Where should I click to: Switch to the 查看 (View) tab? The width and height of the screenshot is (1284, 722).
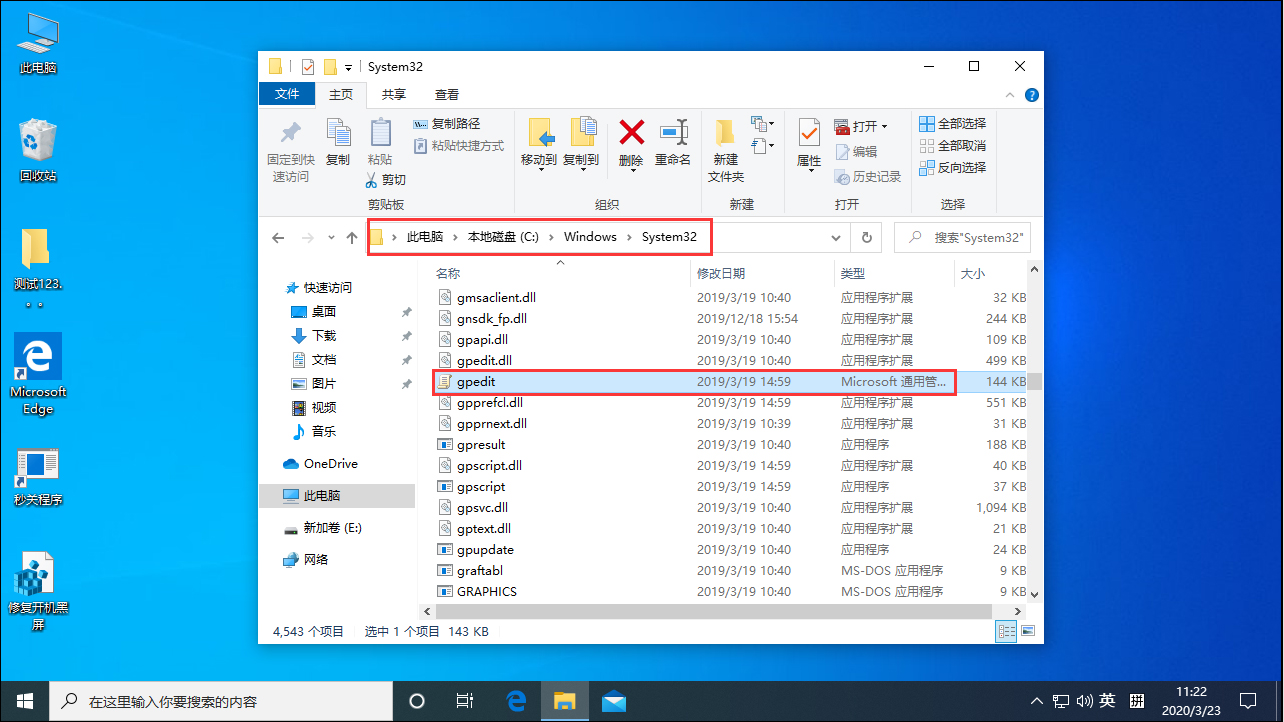[x=446, y=94]
